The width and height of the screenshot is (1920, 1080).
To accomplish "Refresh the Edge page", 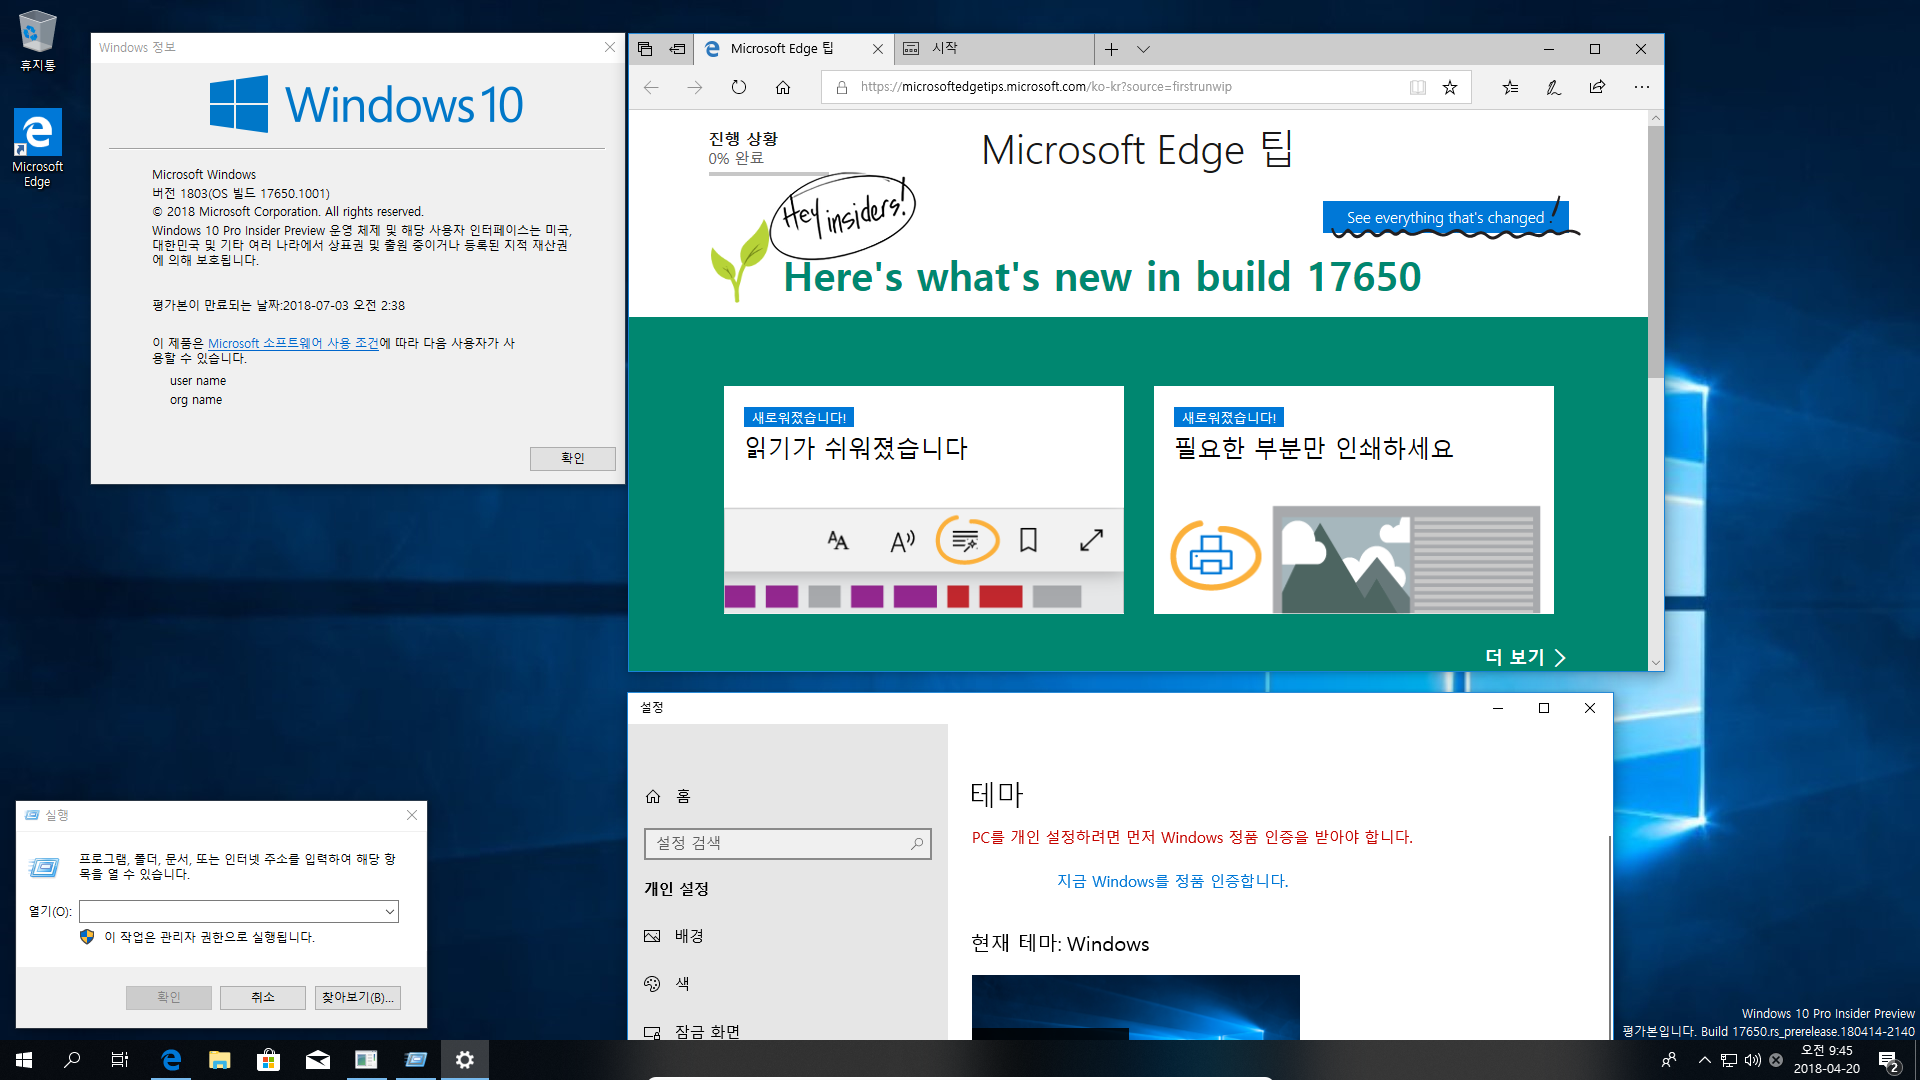I will [x=739, y=87].
